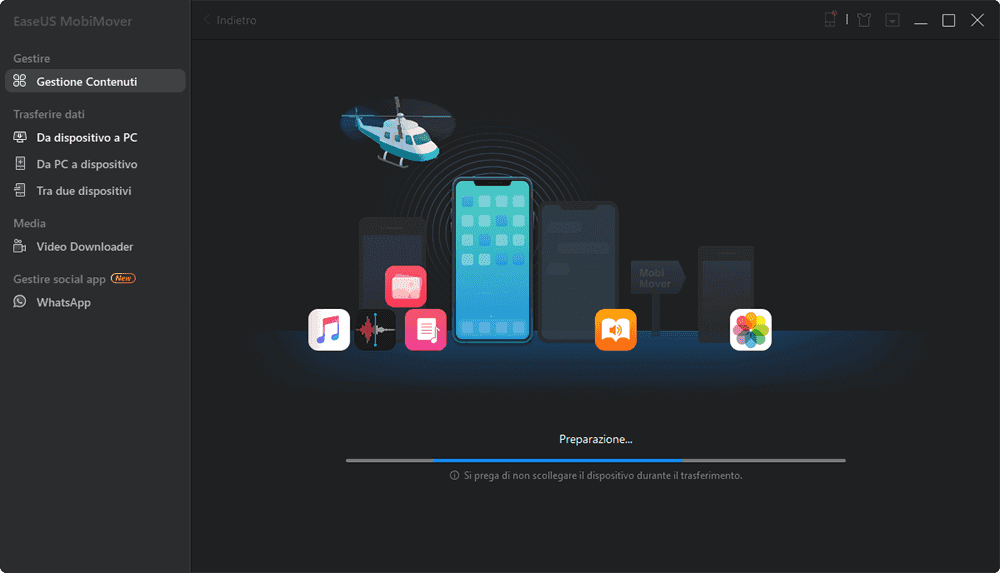
Task: Click the blue iPhone illustration
Action: click(492, 260)
